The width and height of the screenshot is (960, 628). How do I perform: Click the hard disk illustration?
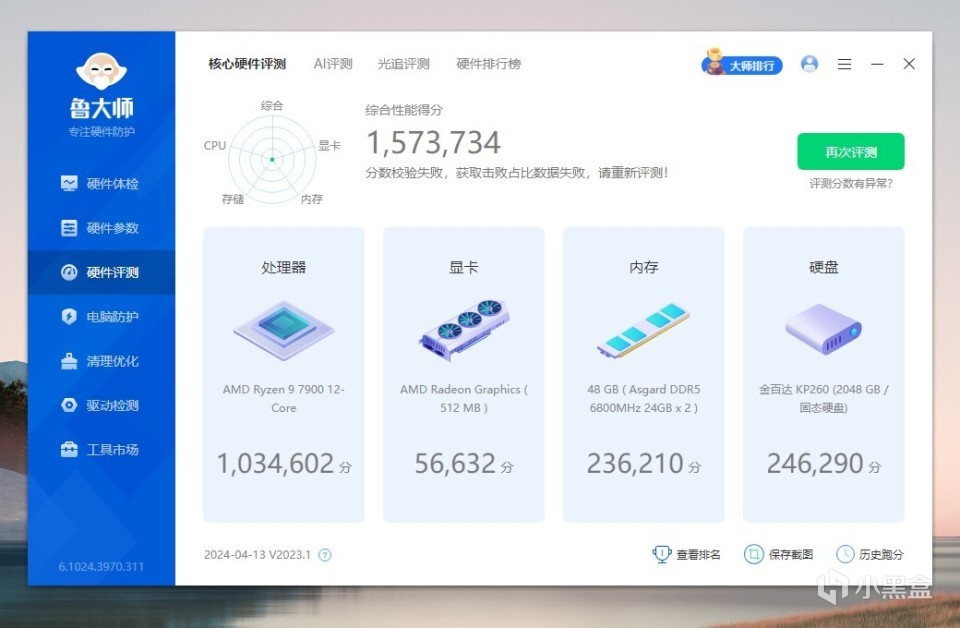823,329
